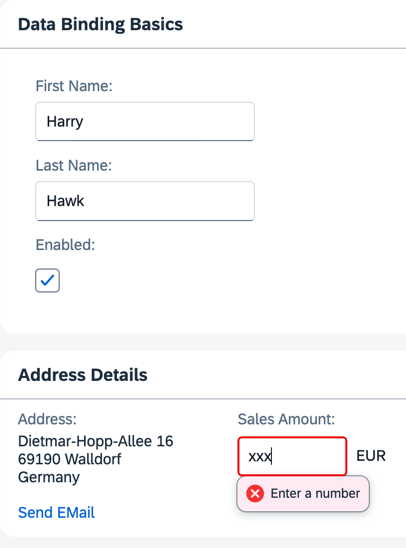Select the Germany address line
Image resolution: width=406 pixels, height=548 pixels.
tap(49, 477)
